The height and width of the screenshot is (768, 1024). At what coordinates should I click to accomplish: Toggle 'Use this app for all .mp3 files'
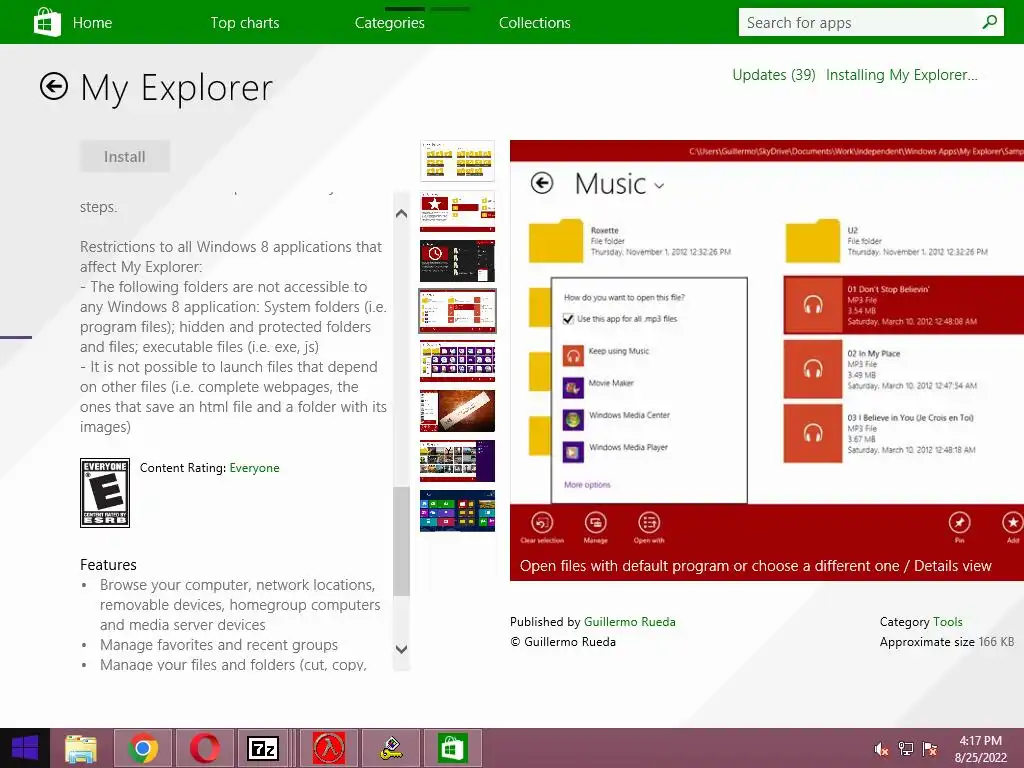click(568, 319)
